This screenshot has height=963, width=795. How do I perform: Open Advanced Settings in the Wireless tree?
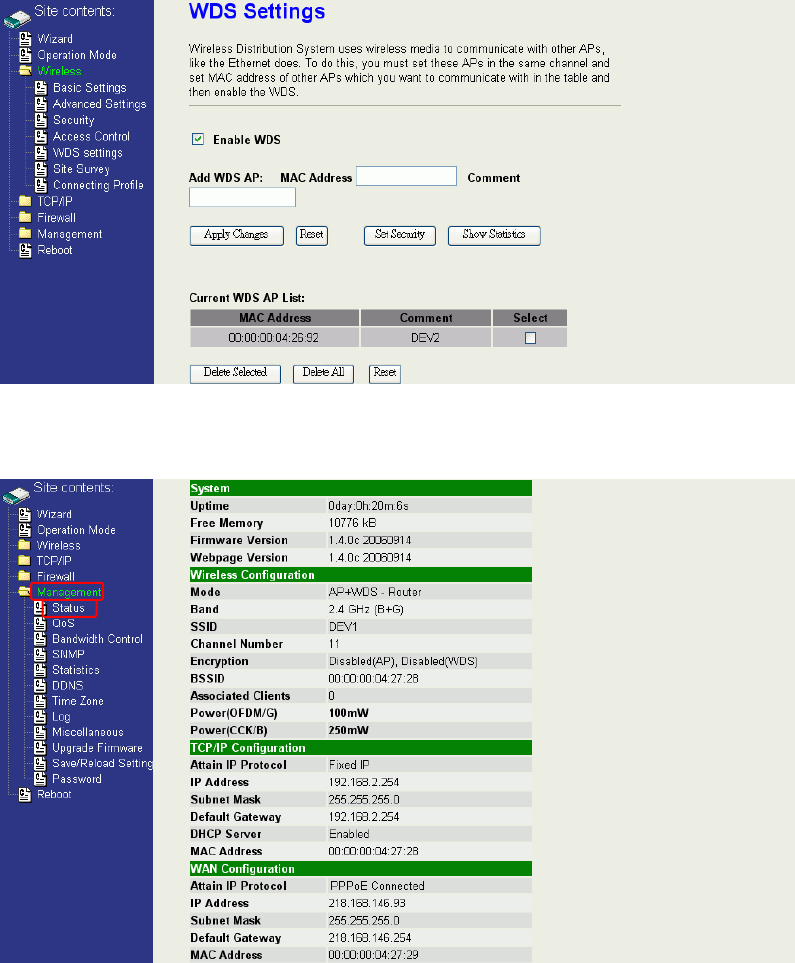pos(100,104)
